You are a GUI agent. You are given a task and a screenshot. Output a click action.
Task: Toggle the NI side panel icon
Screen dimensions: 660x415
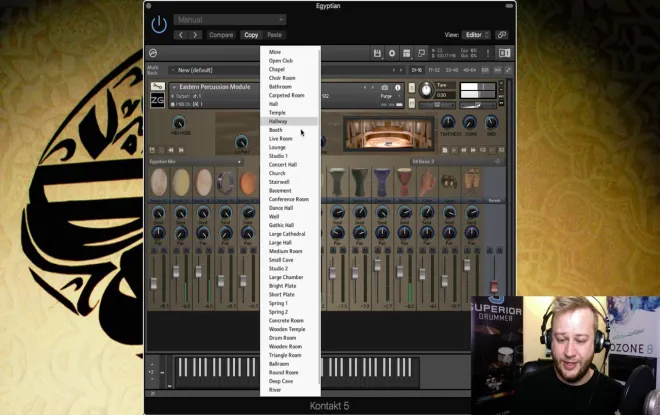point(504,53)
